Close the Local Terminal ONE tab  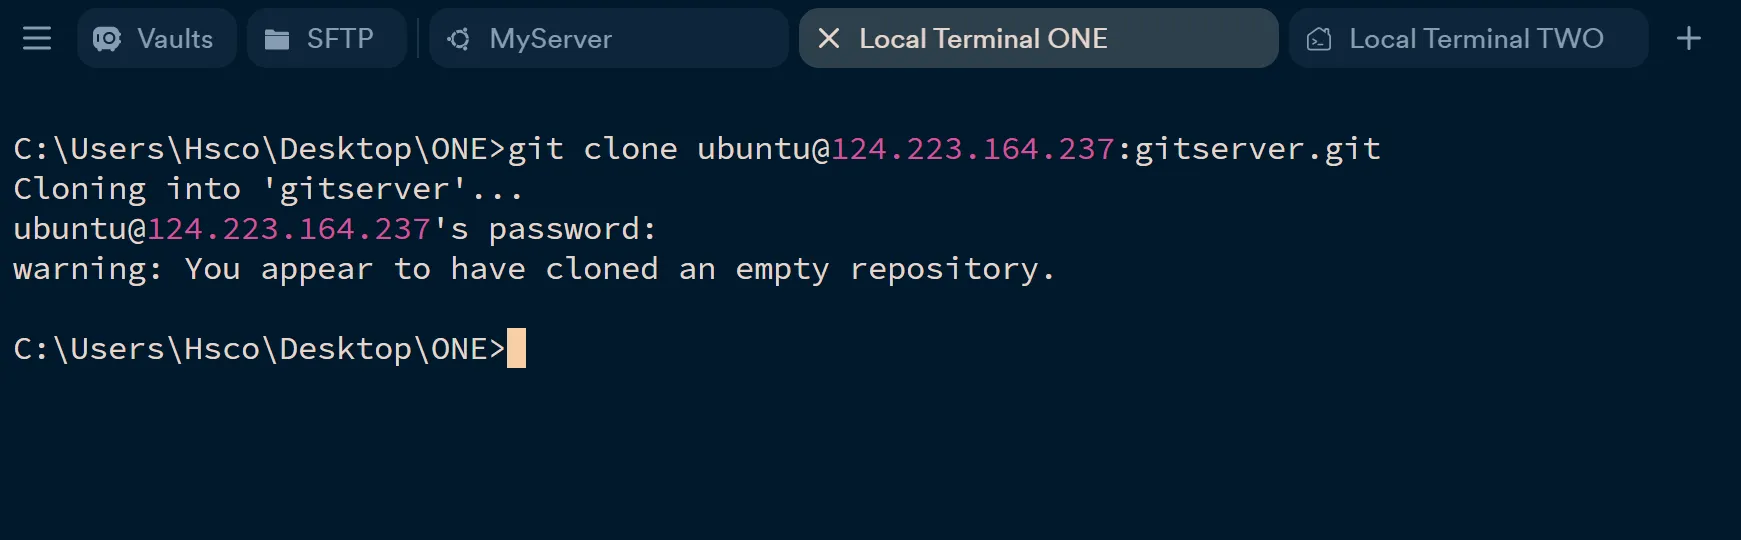coord(829,39)
